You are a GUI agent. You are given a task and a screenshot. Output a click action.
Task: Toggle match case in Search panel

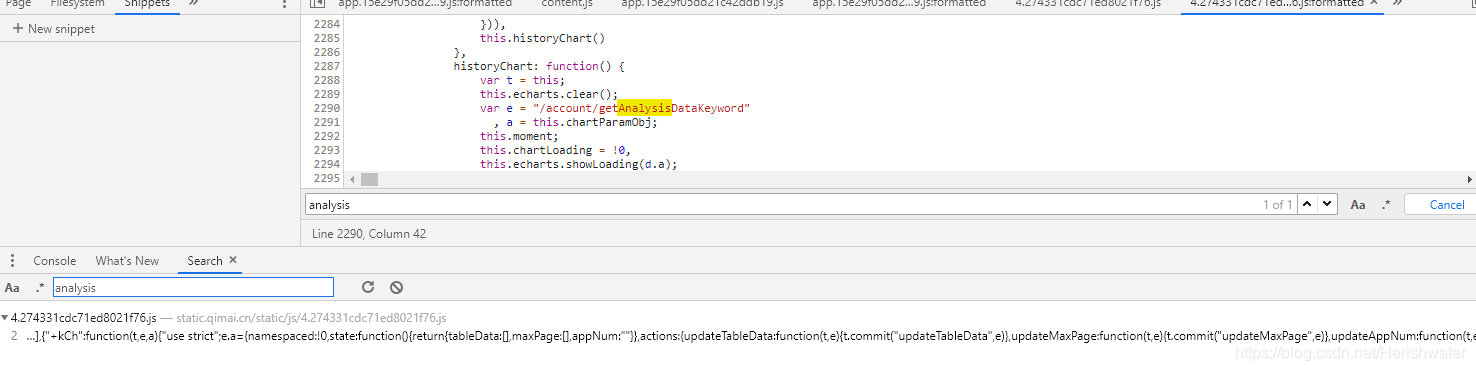(12, 288)
